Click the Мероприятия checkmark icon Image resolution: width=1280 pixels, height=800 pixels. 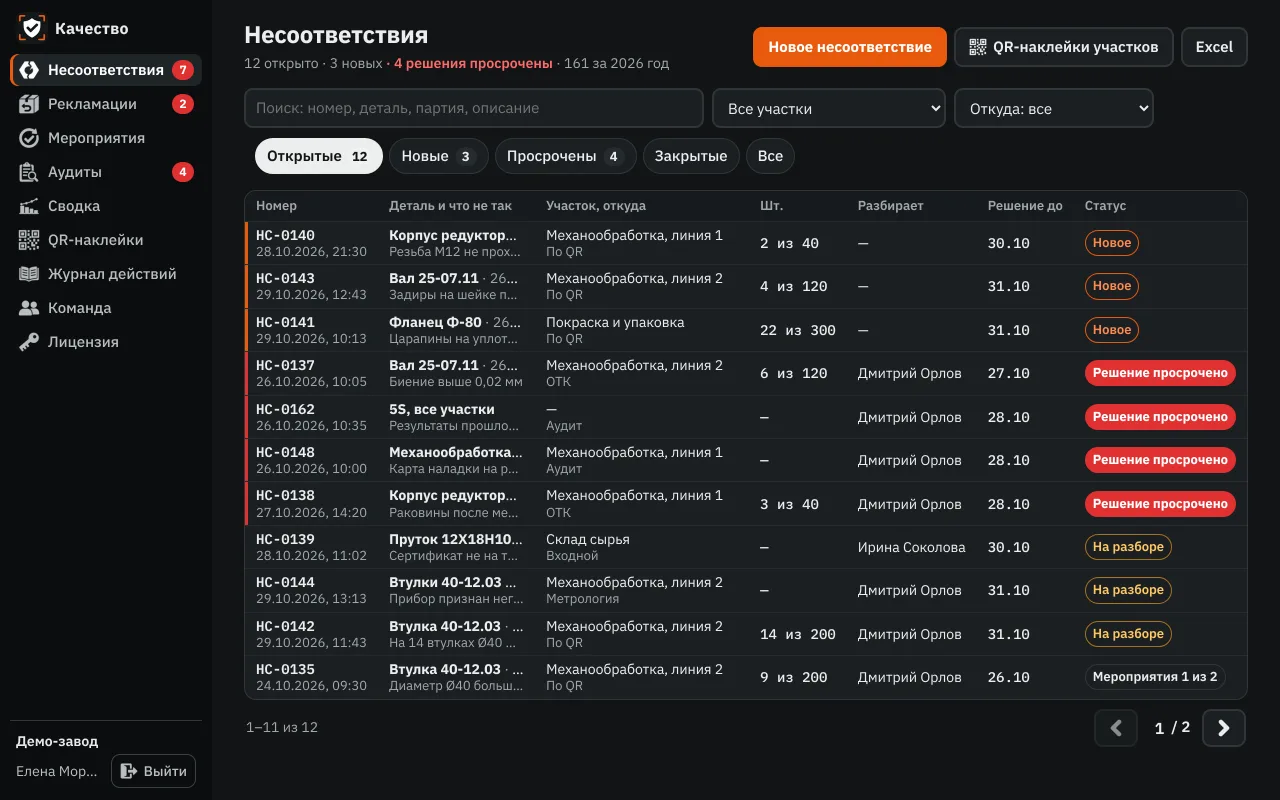pyautogui.click(x=29, y=138)
